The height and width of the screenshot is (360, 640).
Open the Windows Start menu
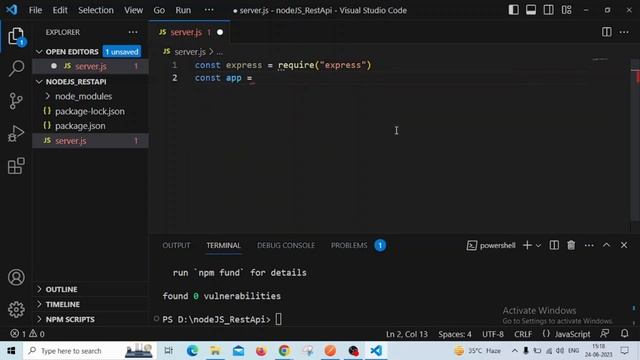[11, 351]
